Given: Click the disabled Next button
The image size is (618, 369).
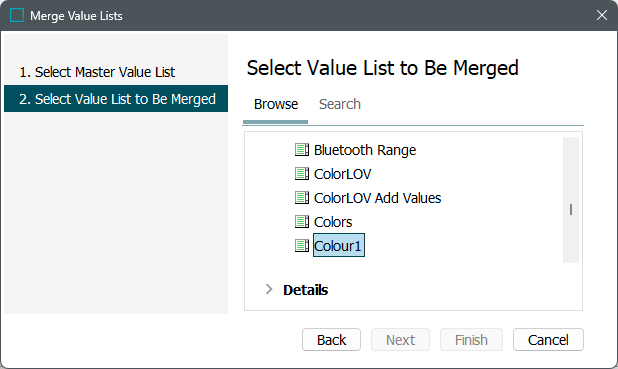Looking at the screenshot, I should (x=400, y=339).
